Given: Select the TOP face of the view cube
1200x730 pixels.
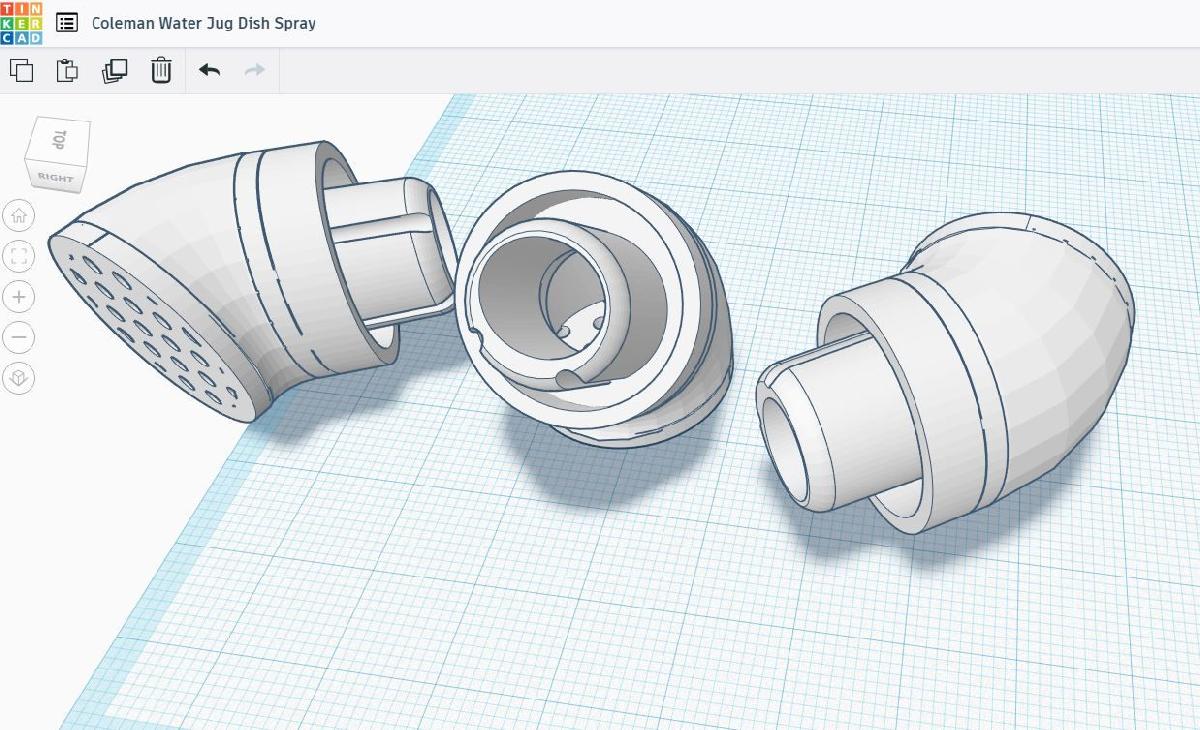Looking at the screenshot, I should 59,140.
